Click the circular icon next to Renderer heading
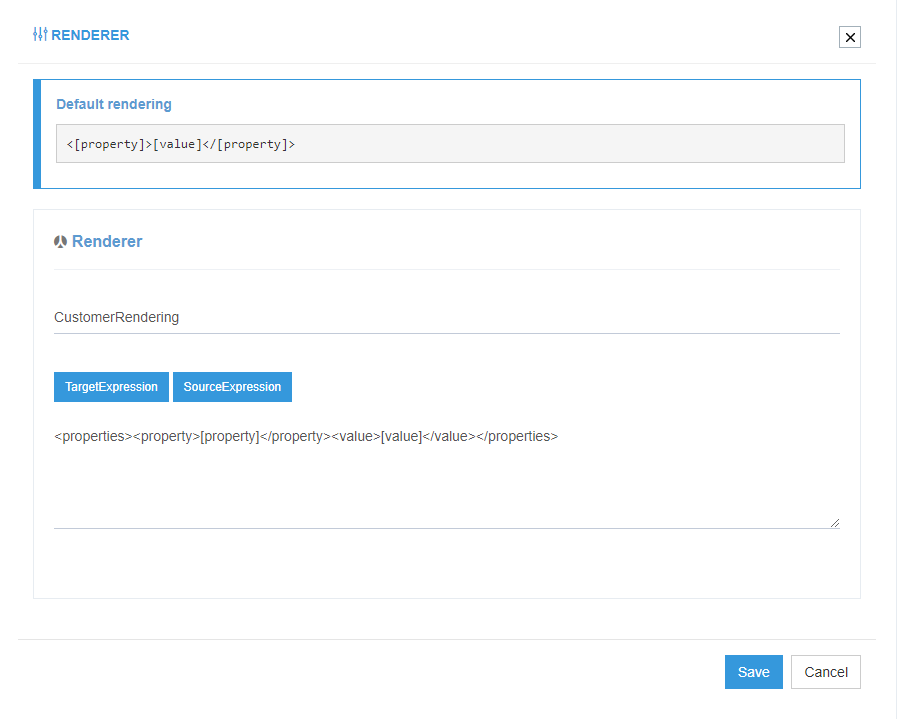Screen dimensions: 897x719 pos(60,240)
